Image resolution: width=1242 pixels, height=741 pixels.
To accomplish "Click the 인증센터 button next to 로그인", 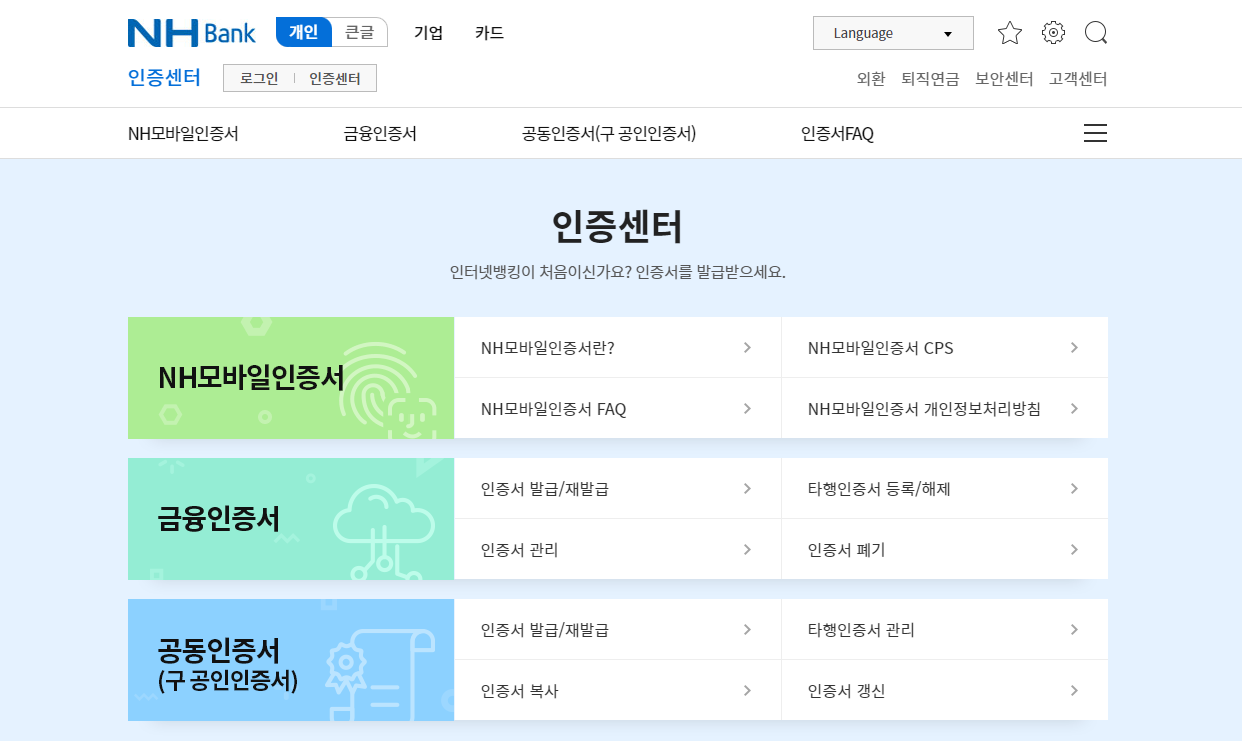I will point(335,78).
